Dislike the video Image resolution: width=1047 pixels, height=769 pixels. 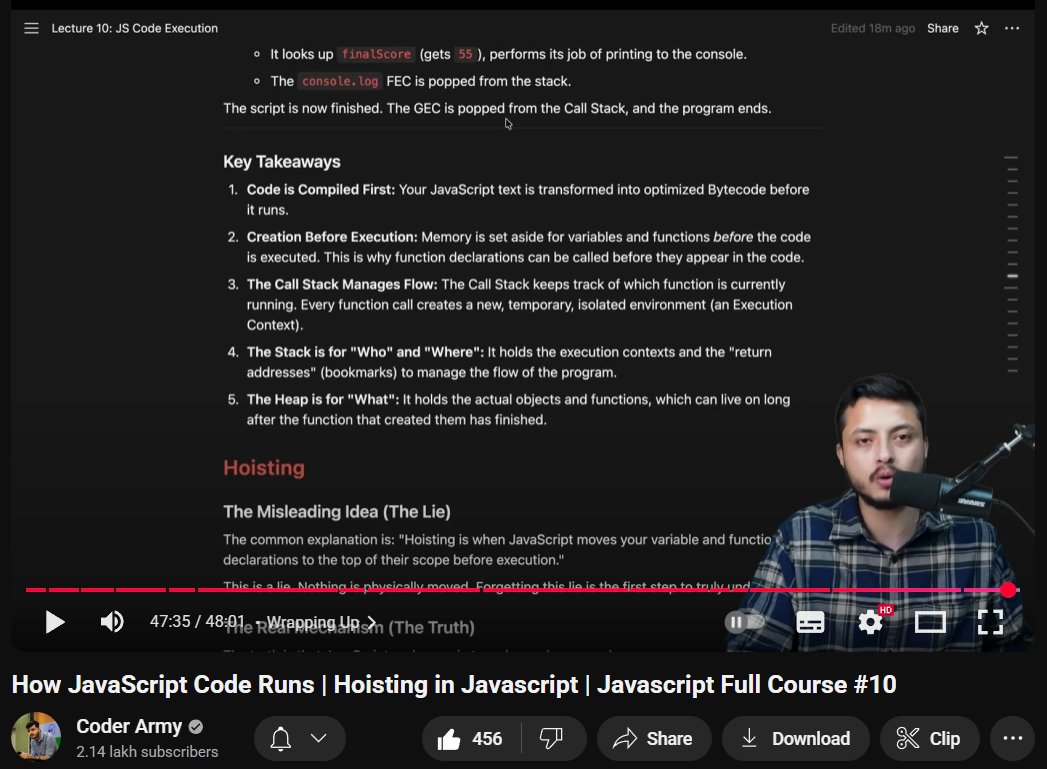point(552,738)
